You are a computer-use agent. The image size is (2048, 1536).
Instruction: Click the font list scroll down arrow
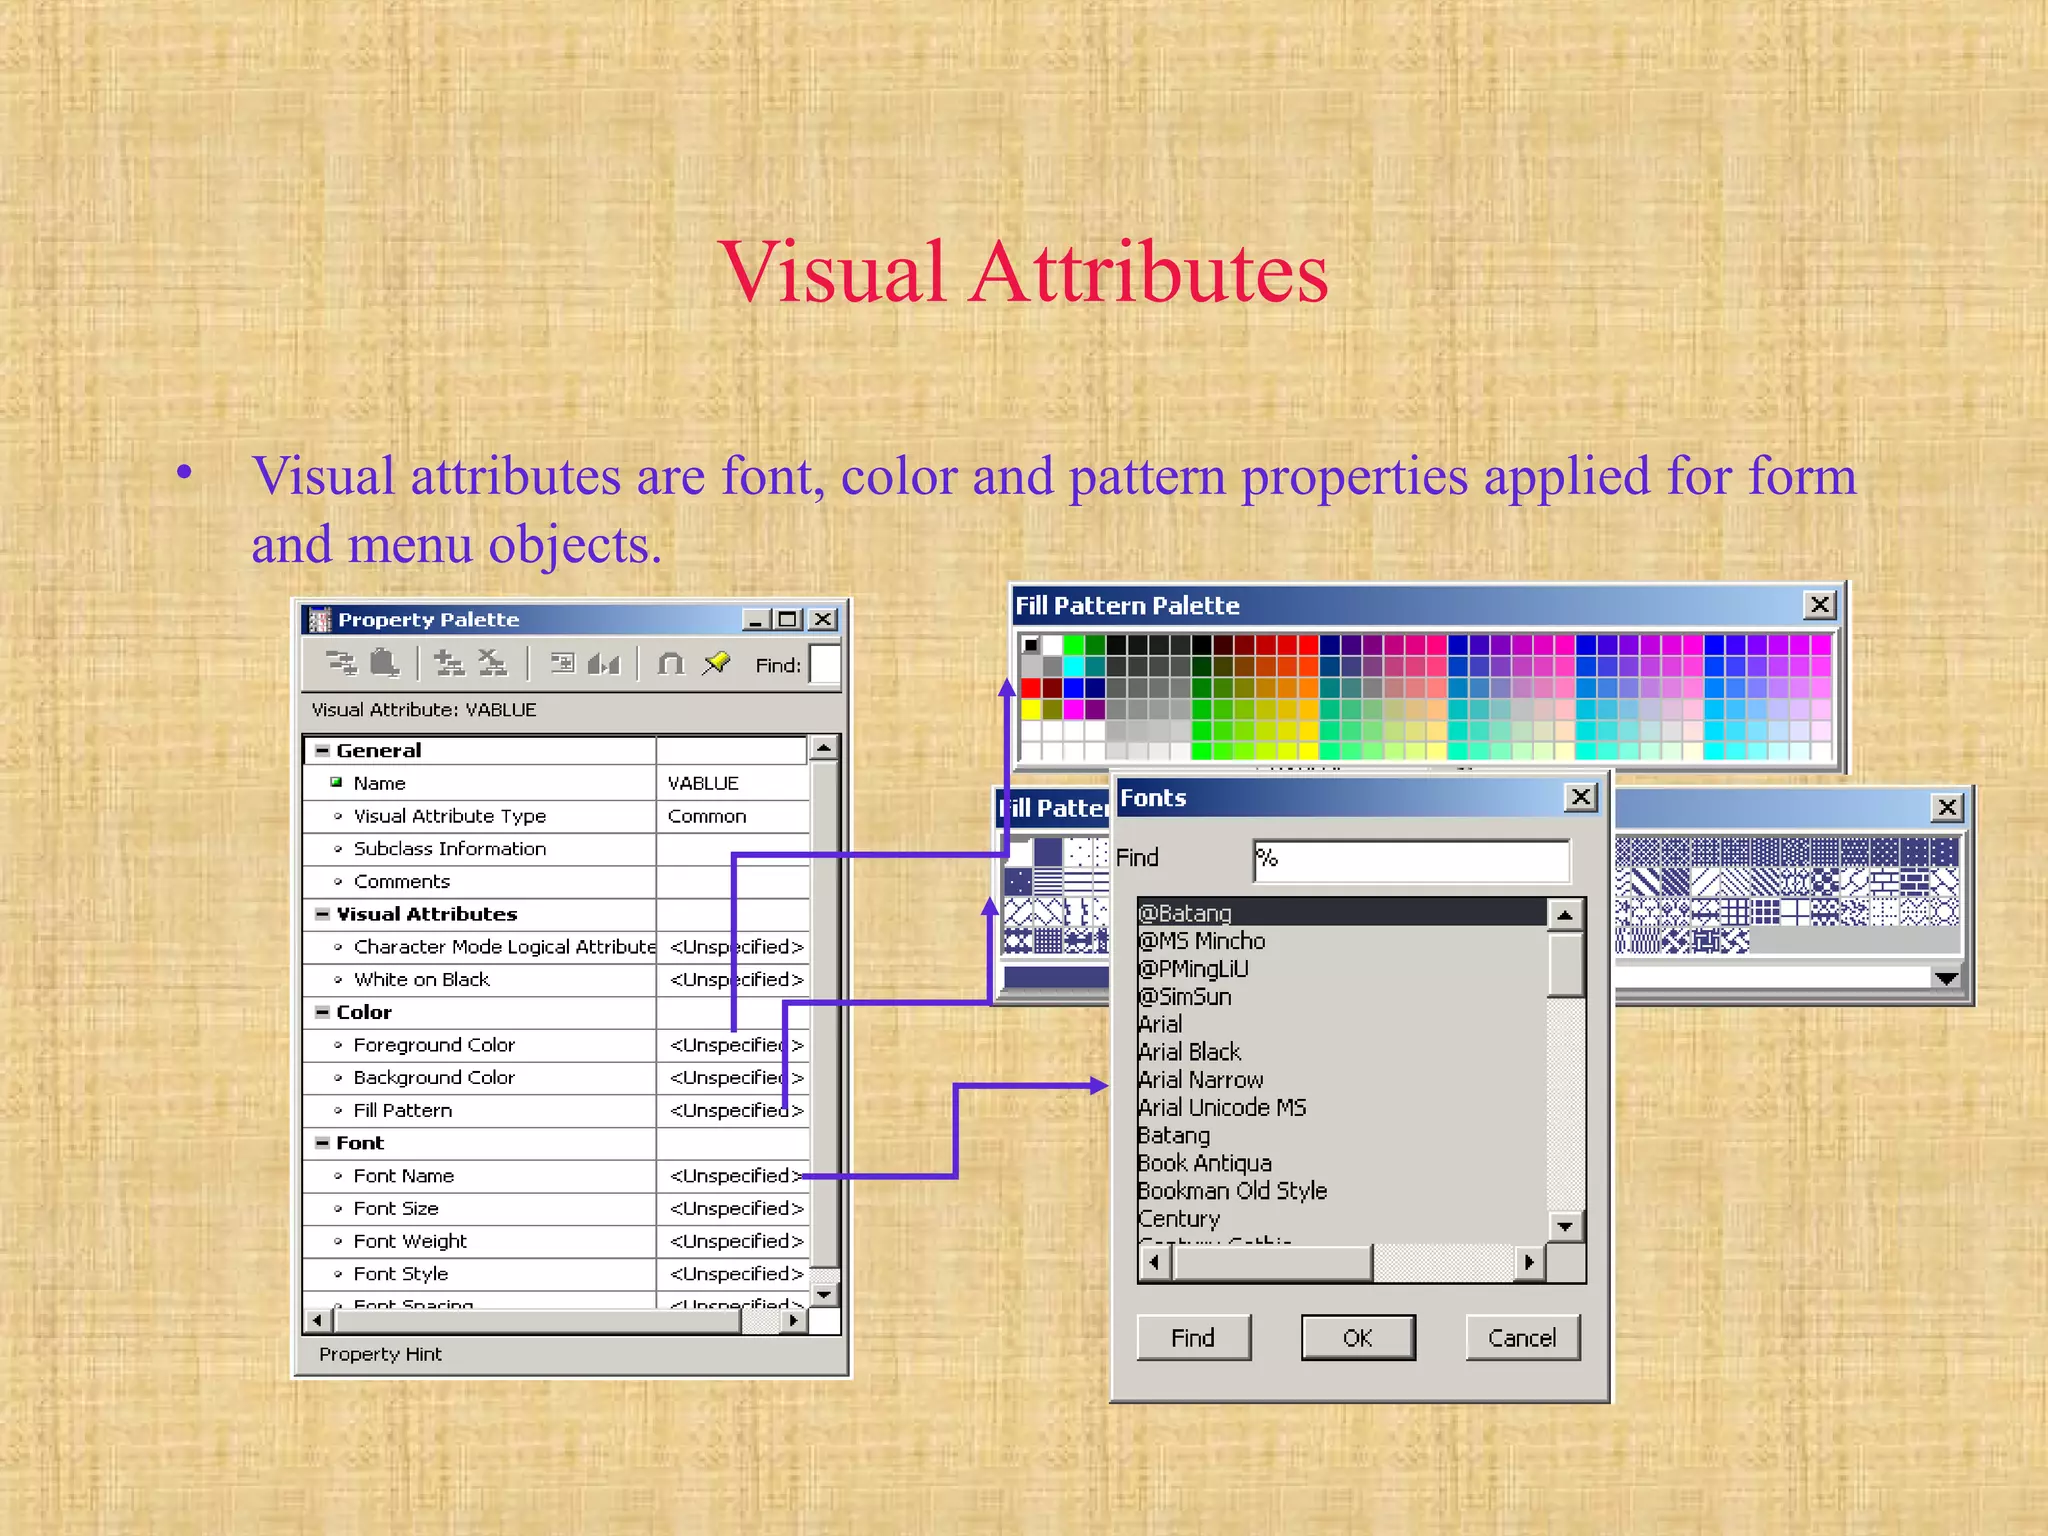1565,1226
